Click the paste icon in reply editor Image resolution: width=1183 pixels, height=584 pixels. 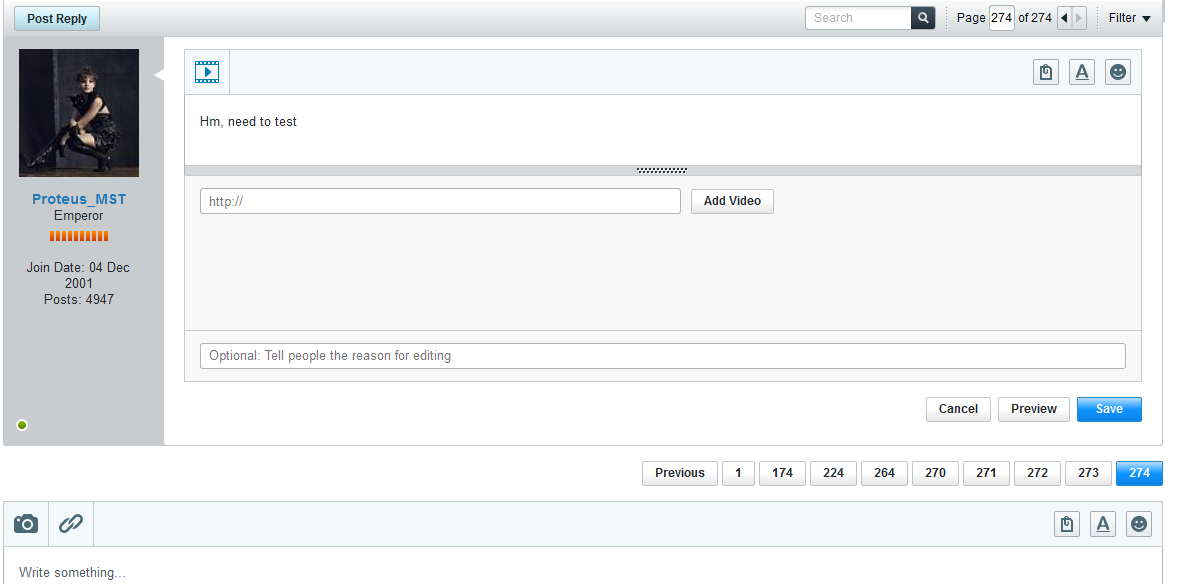coord(1067,524)
